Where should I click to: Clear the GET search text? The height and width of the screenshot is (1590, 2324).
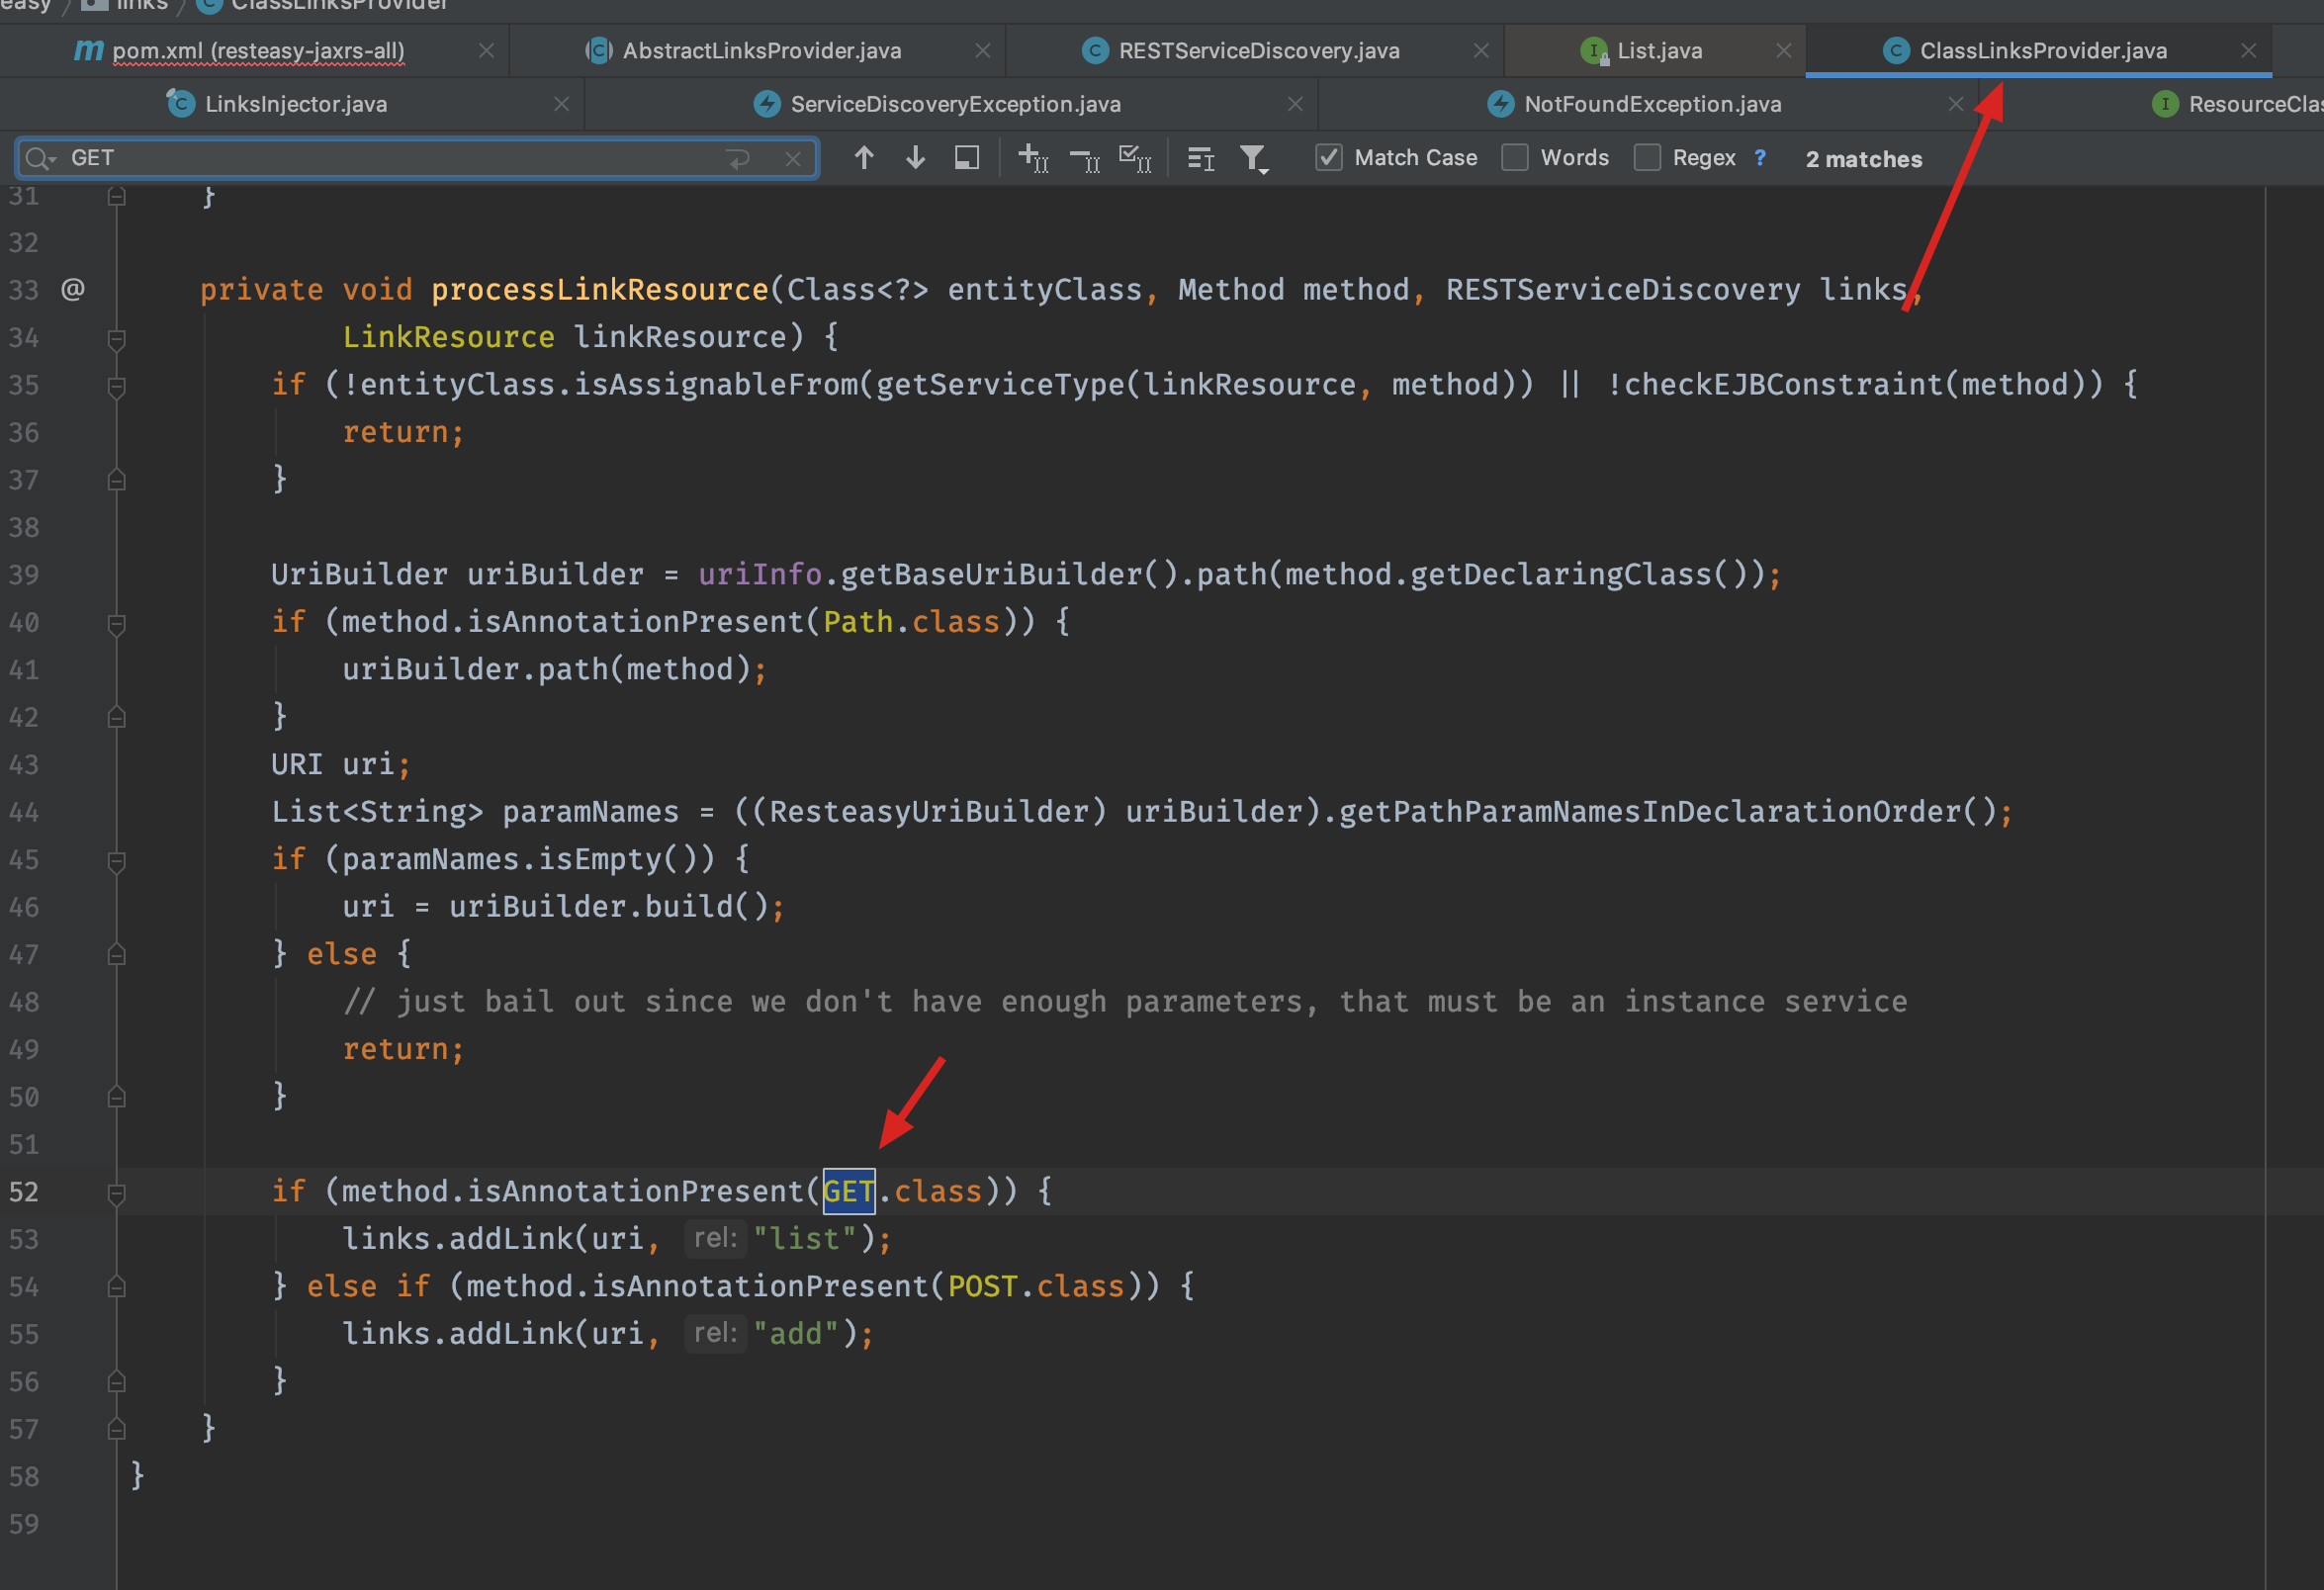click(792, 159)
